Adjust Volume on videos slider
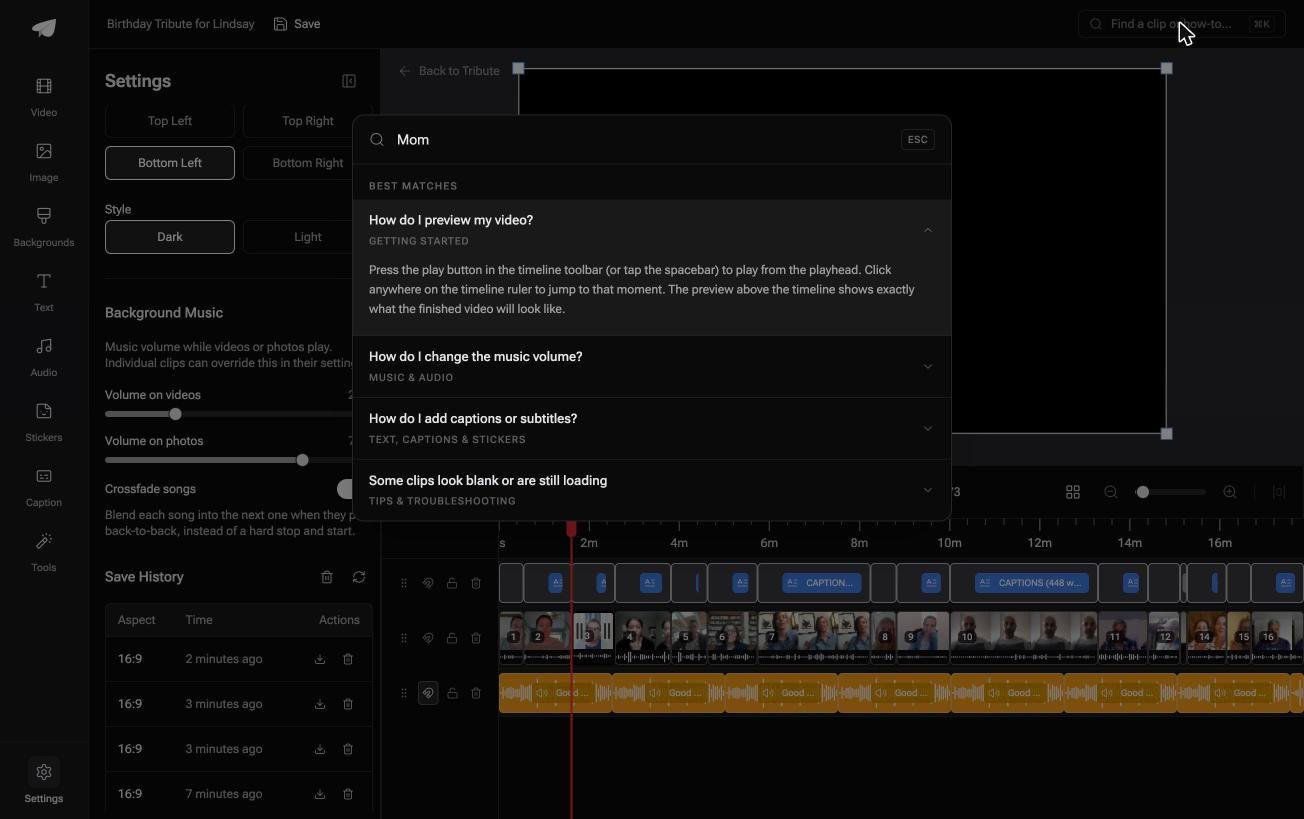Screen dimensions: 1304x819 pos(176,414)
